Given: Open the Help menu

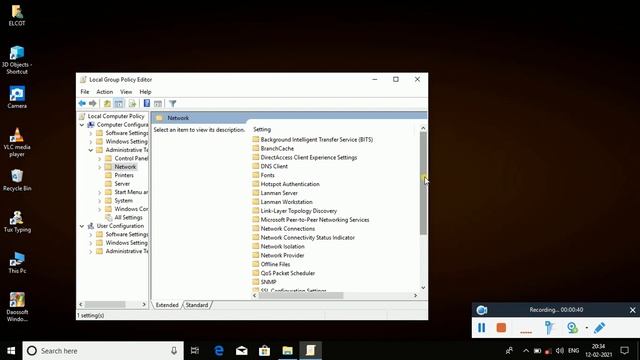Looking at the screenshot, I should (x=145, y=92).
